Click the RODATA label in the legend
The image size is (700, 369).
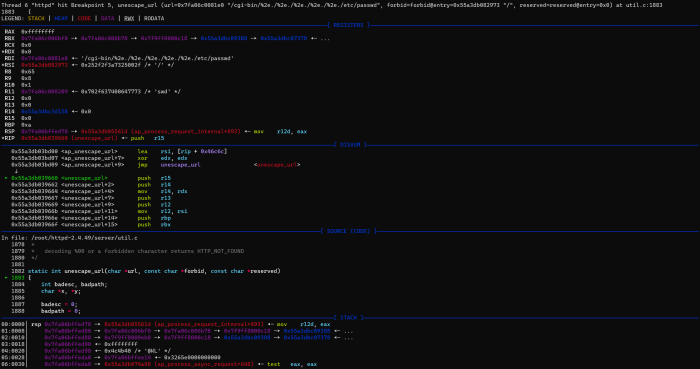154,18
